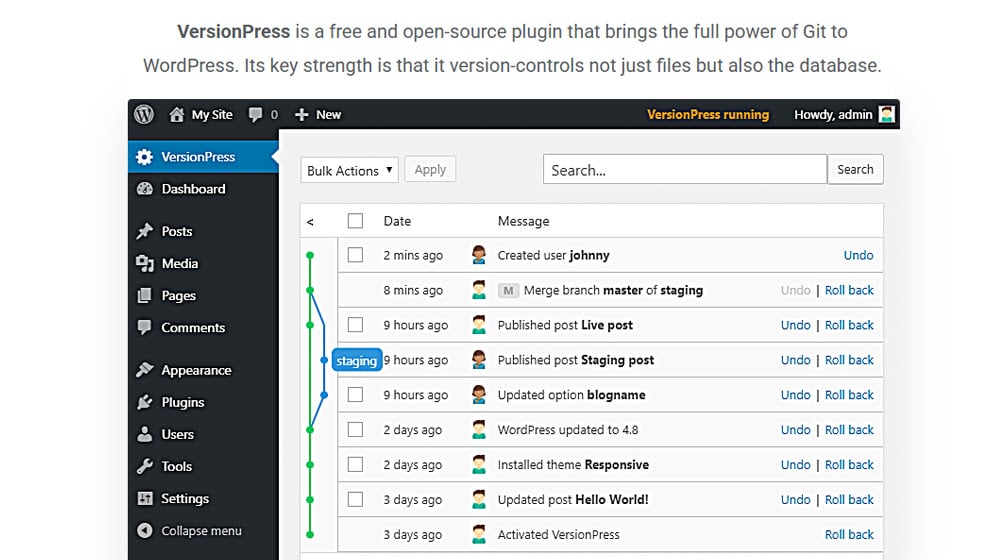
Task: Click author avatar on Merge branch row
Action: coord(479,290)
